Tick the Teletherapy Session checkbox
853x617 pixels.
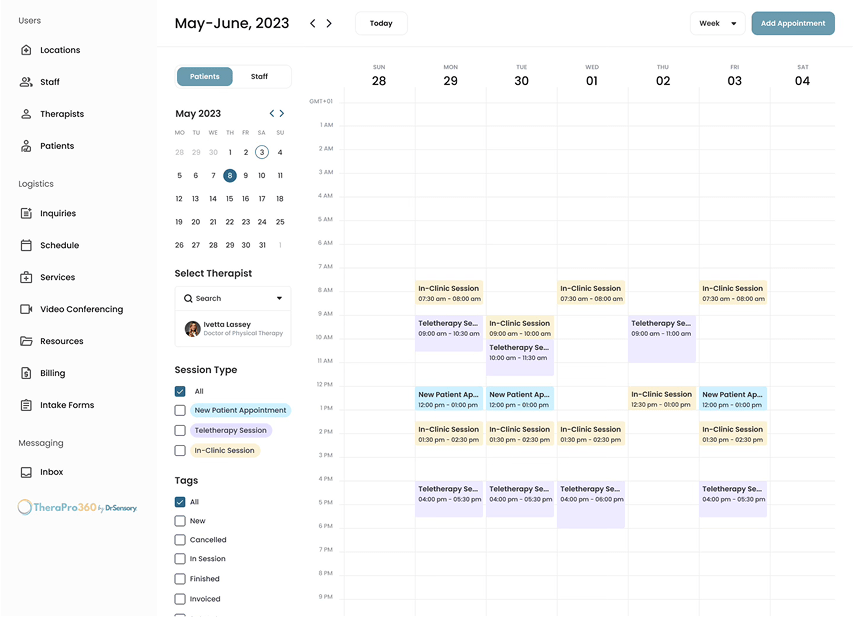[x=180, y=430]
